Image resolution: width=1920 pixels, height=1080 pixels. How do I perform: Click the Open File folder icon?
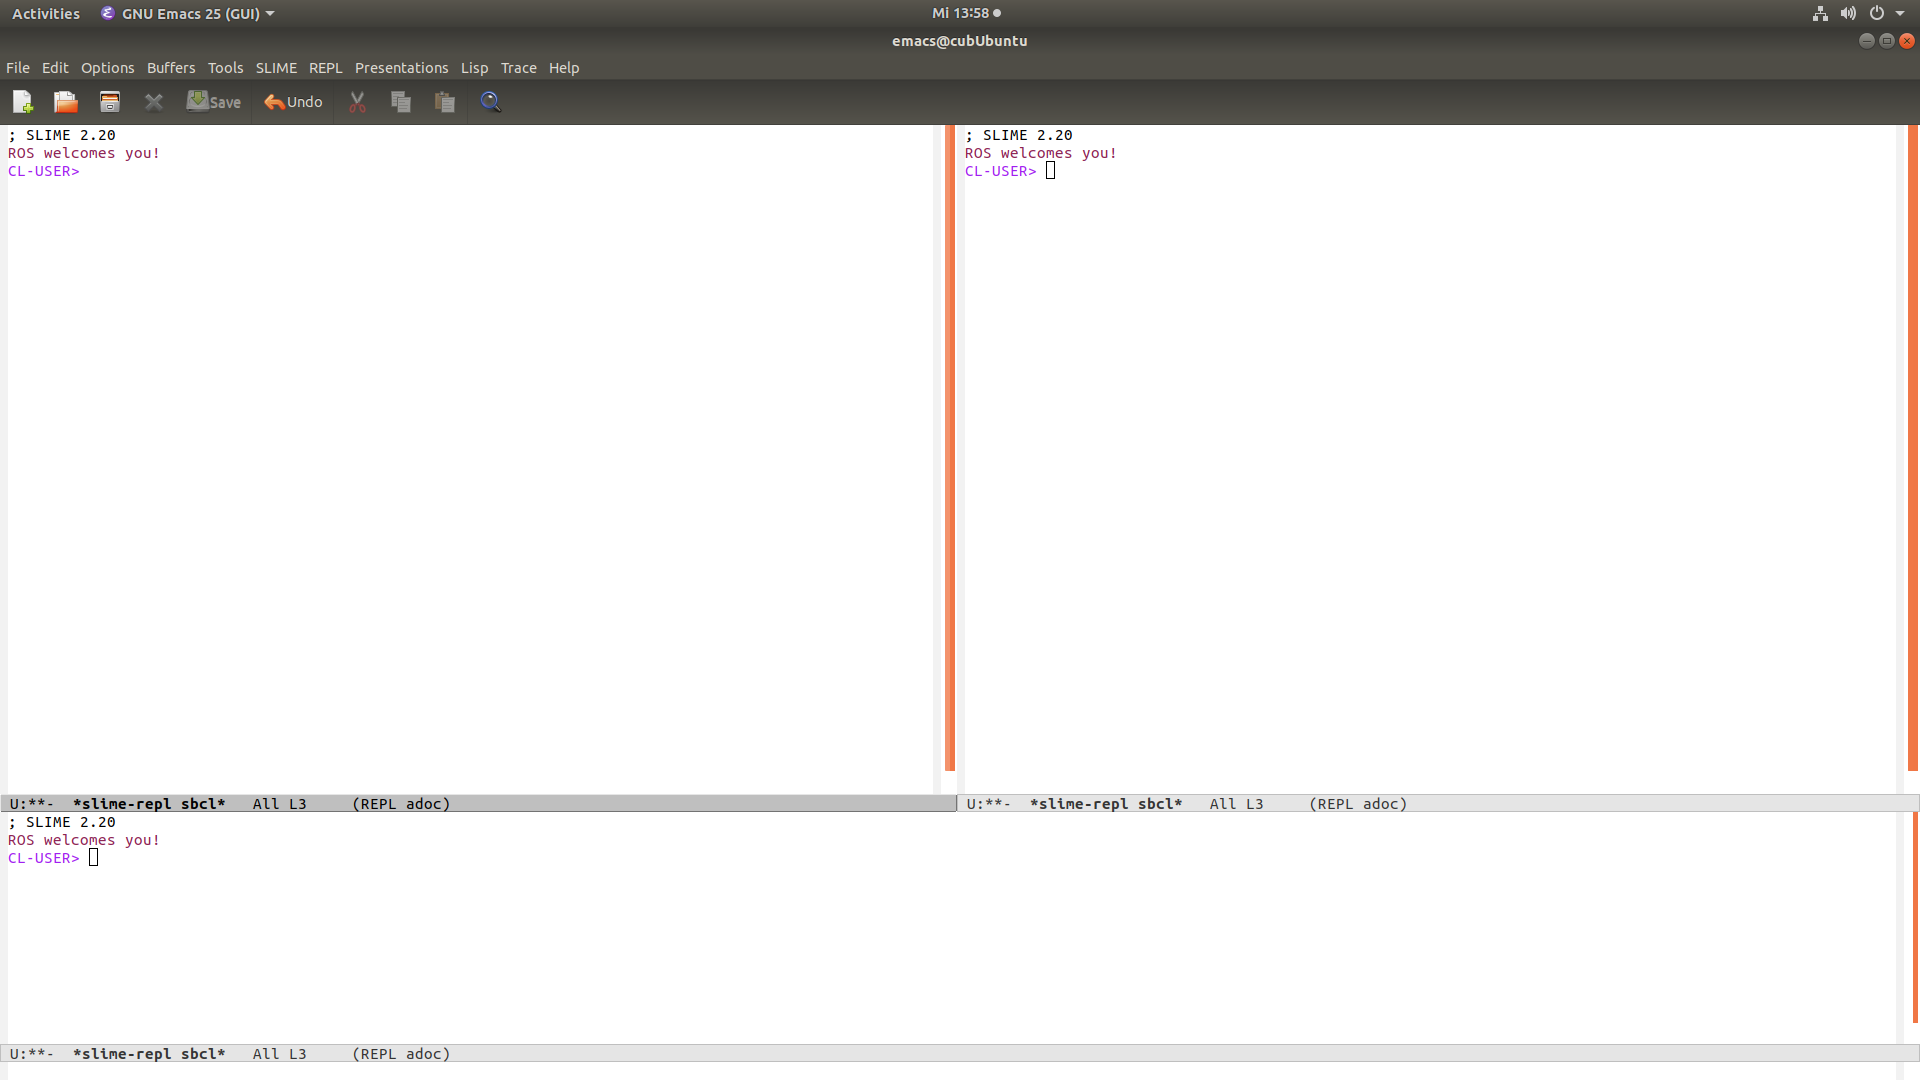tap(66, 102)
